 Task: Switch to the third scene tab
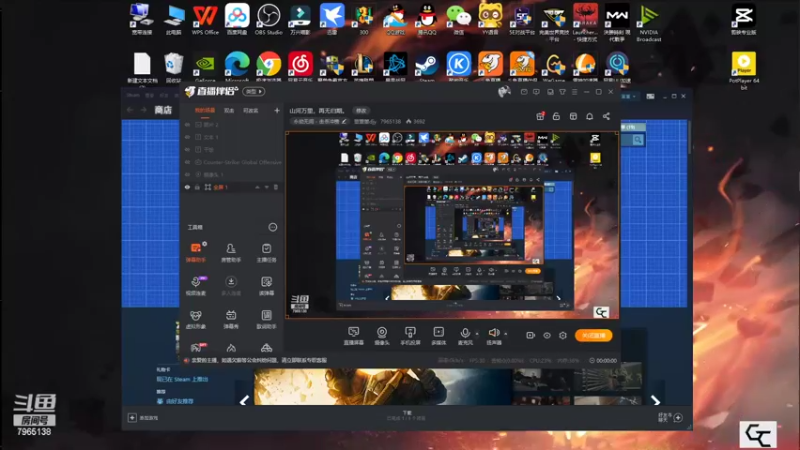(x=251, y=111)
